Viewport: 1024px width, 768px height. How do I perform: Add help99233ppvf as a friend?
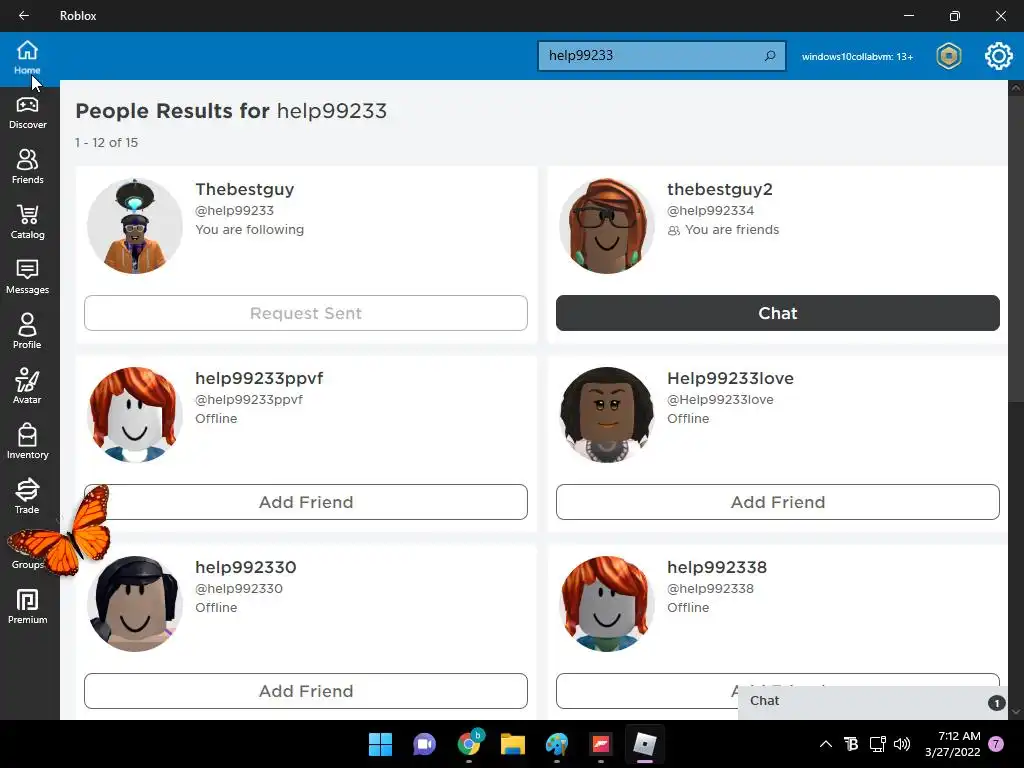pos(306,502)
